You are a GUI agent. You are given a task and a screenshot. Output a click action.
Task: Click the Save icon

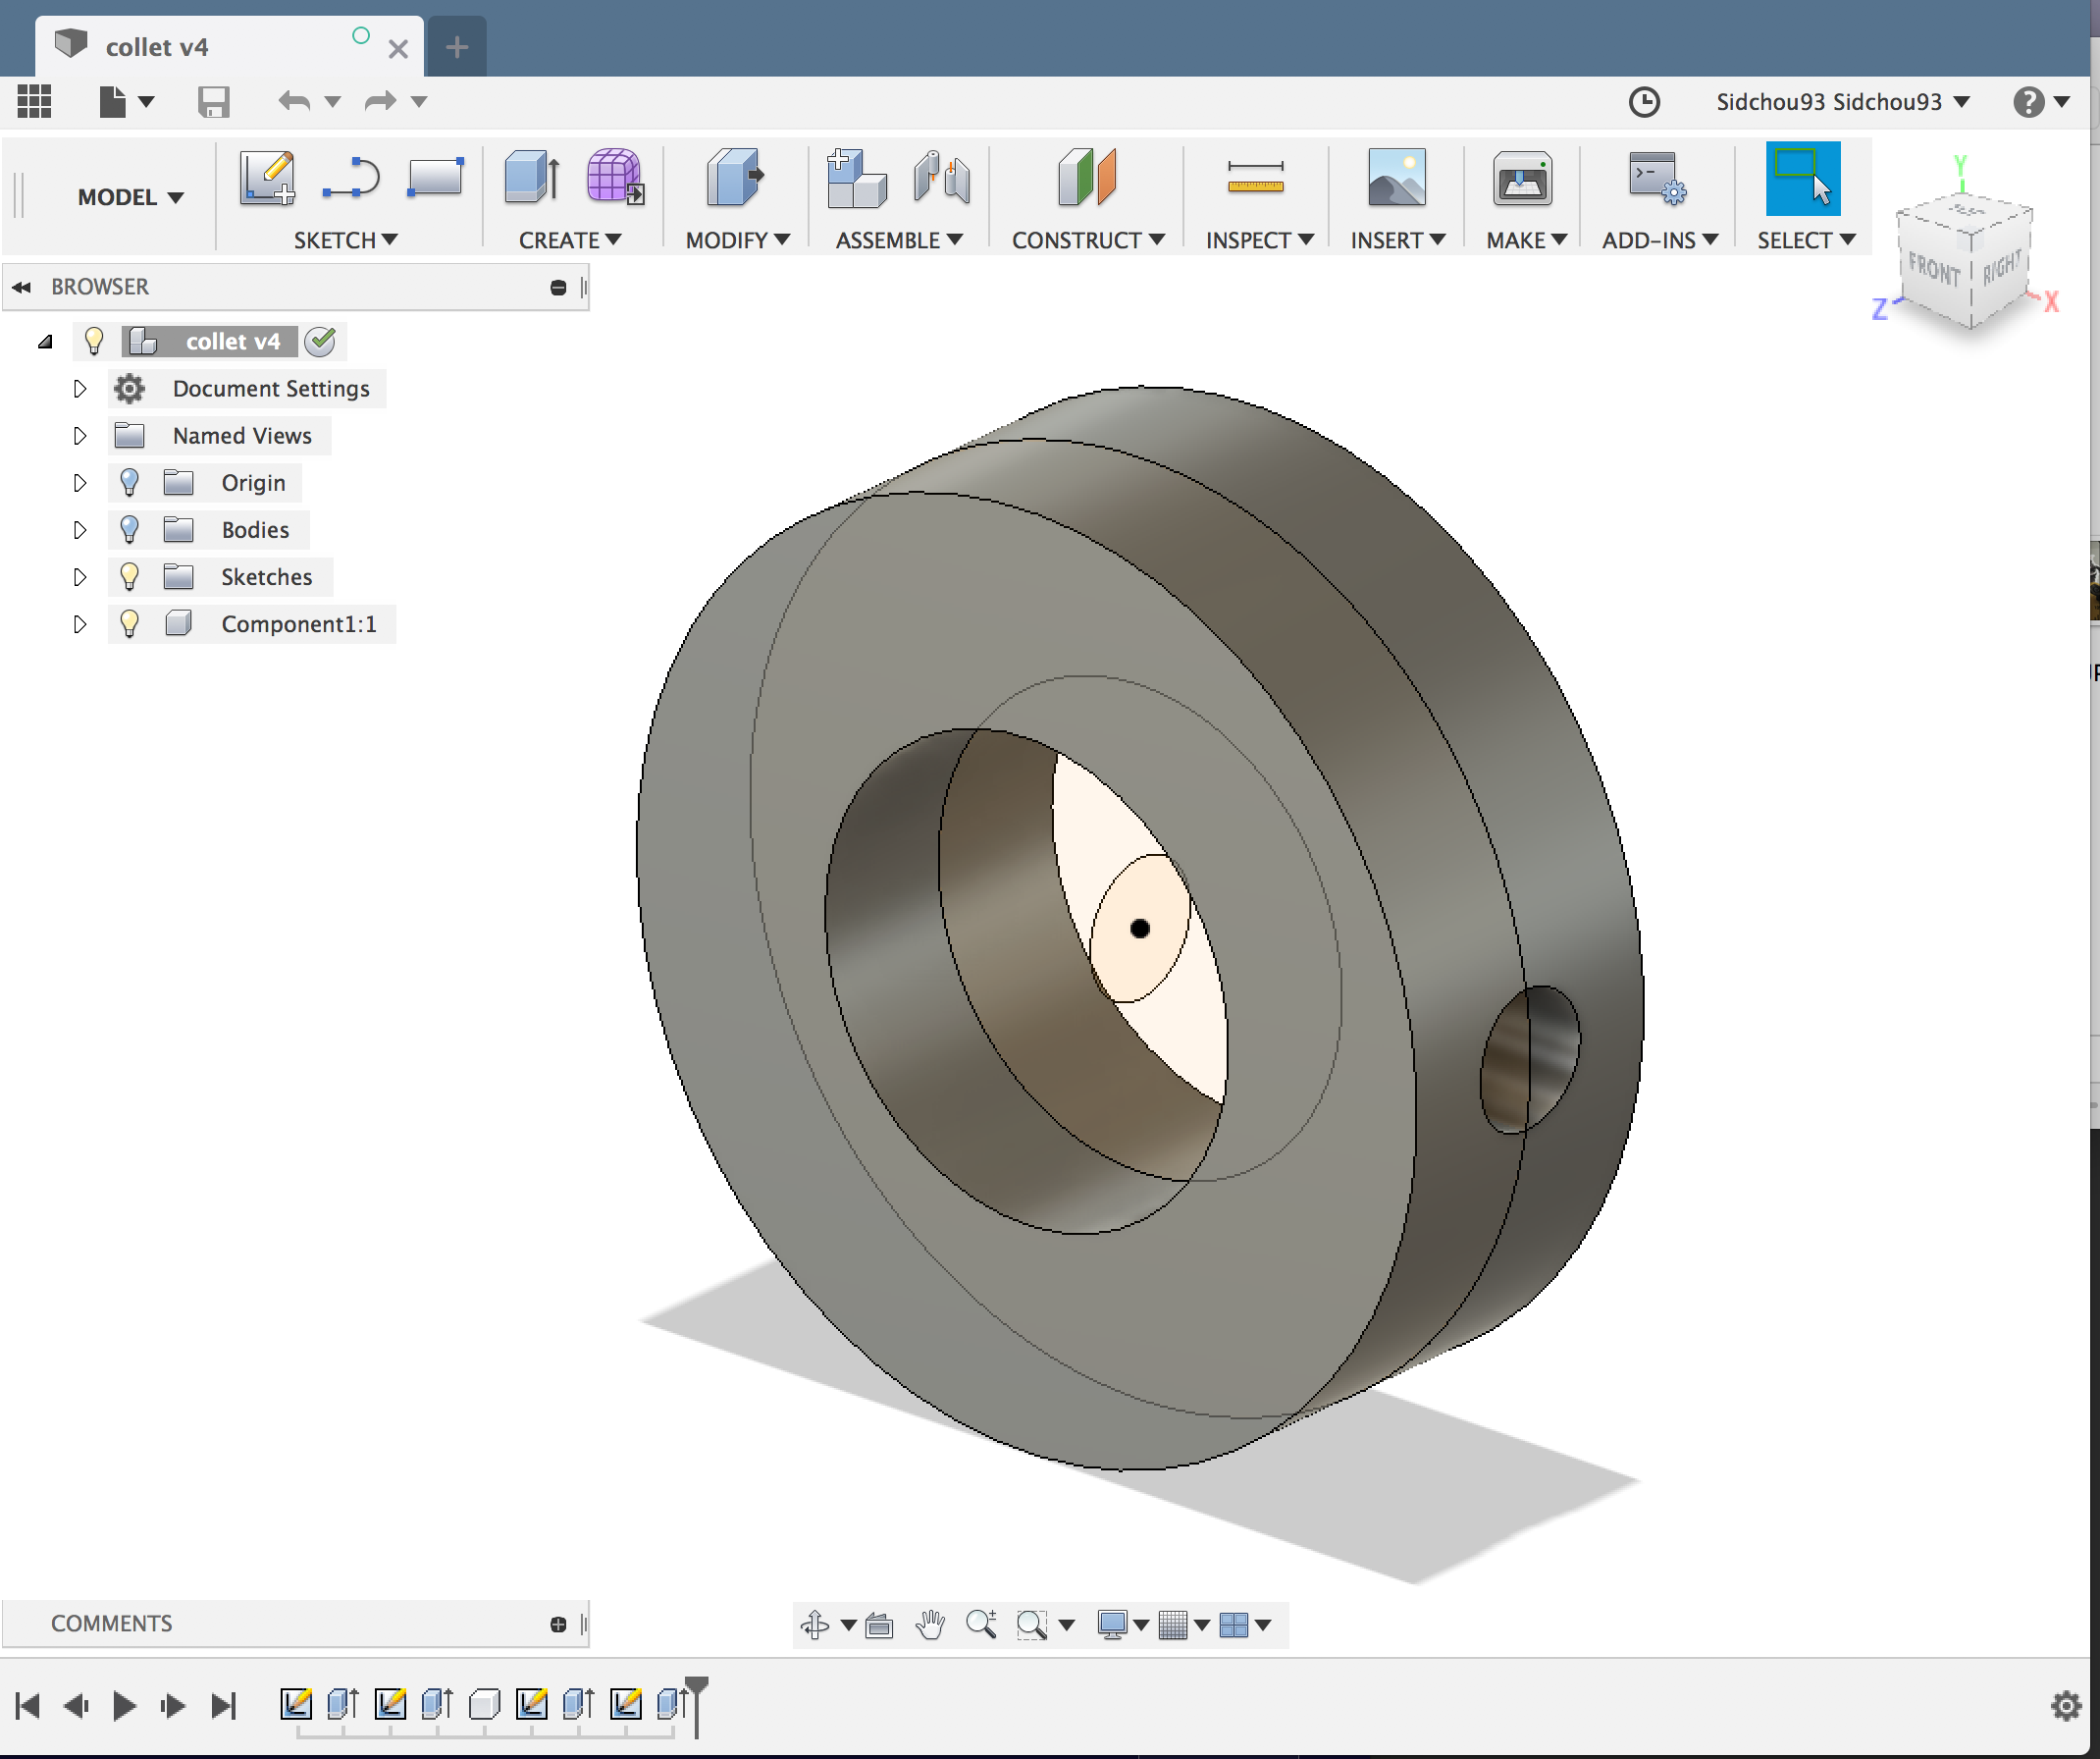pos(213,101)
